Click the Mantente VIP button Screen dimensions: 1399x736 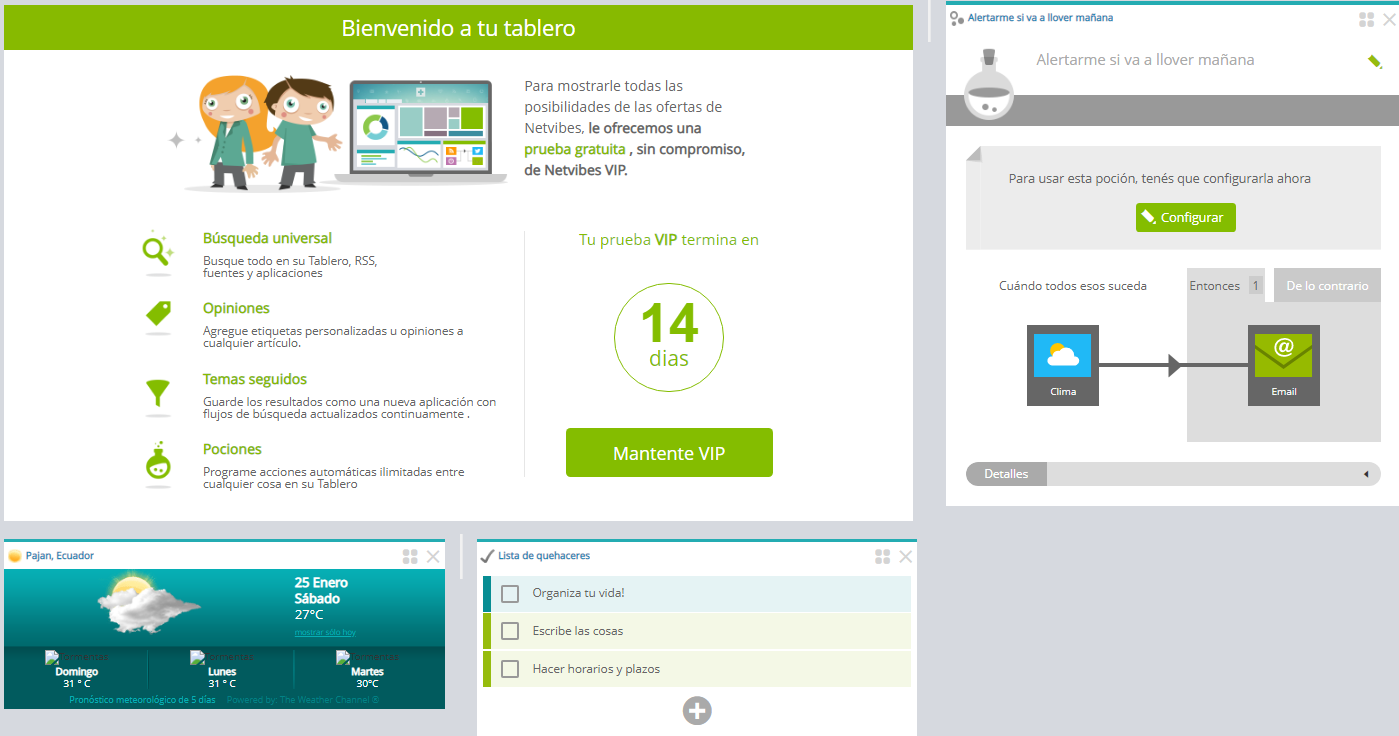coord(669,453)
